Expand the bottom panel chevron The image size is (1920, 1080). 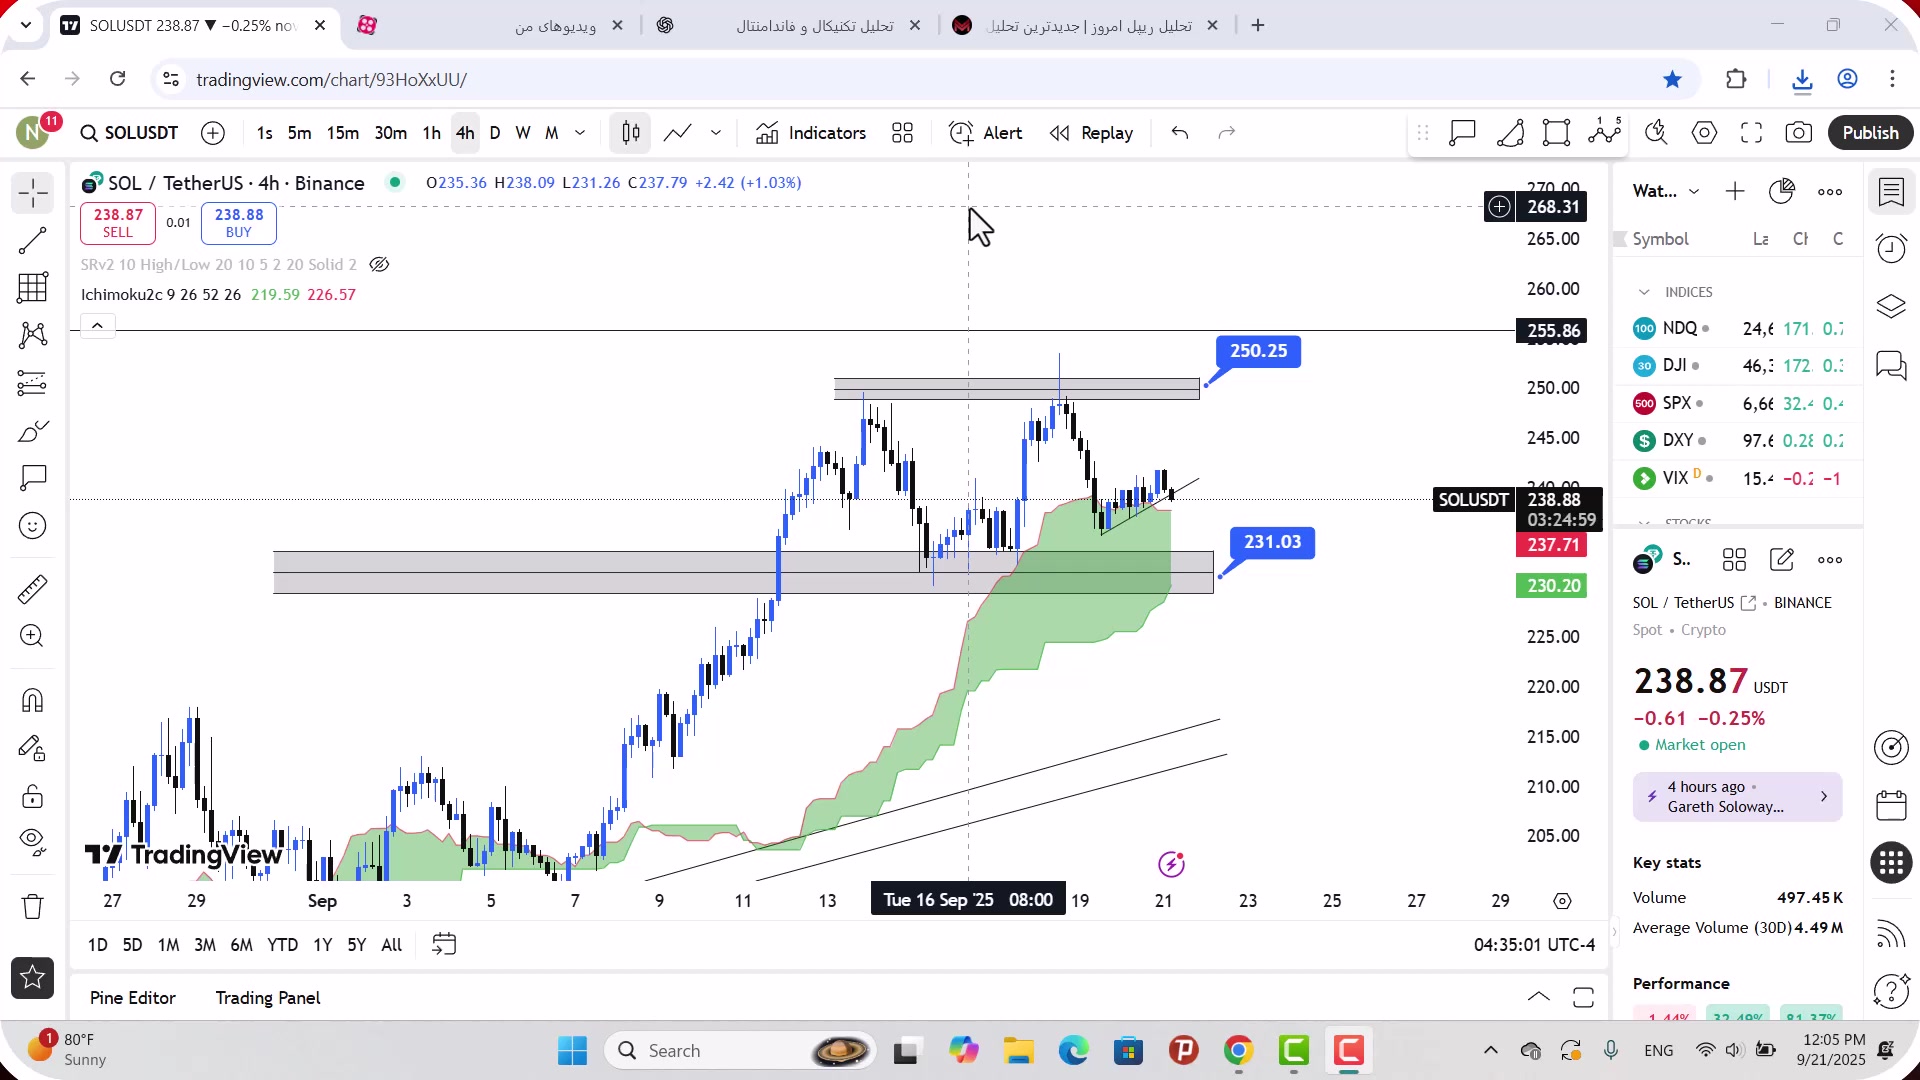tap(1539, 998)
